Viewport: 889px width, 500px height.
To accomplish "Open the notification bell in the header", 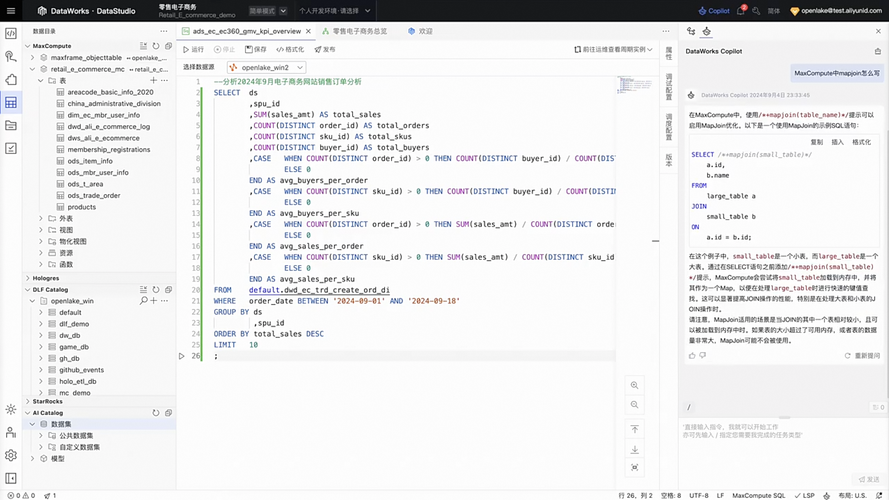I will click(x=740, y=11).
